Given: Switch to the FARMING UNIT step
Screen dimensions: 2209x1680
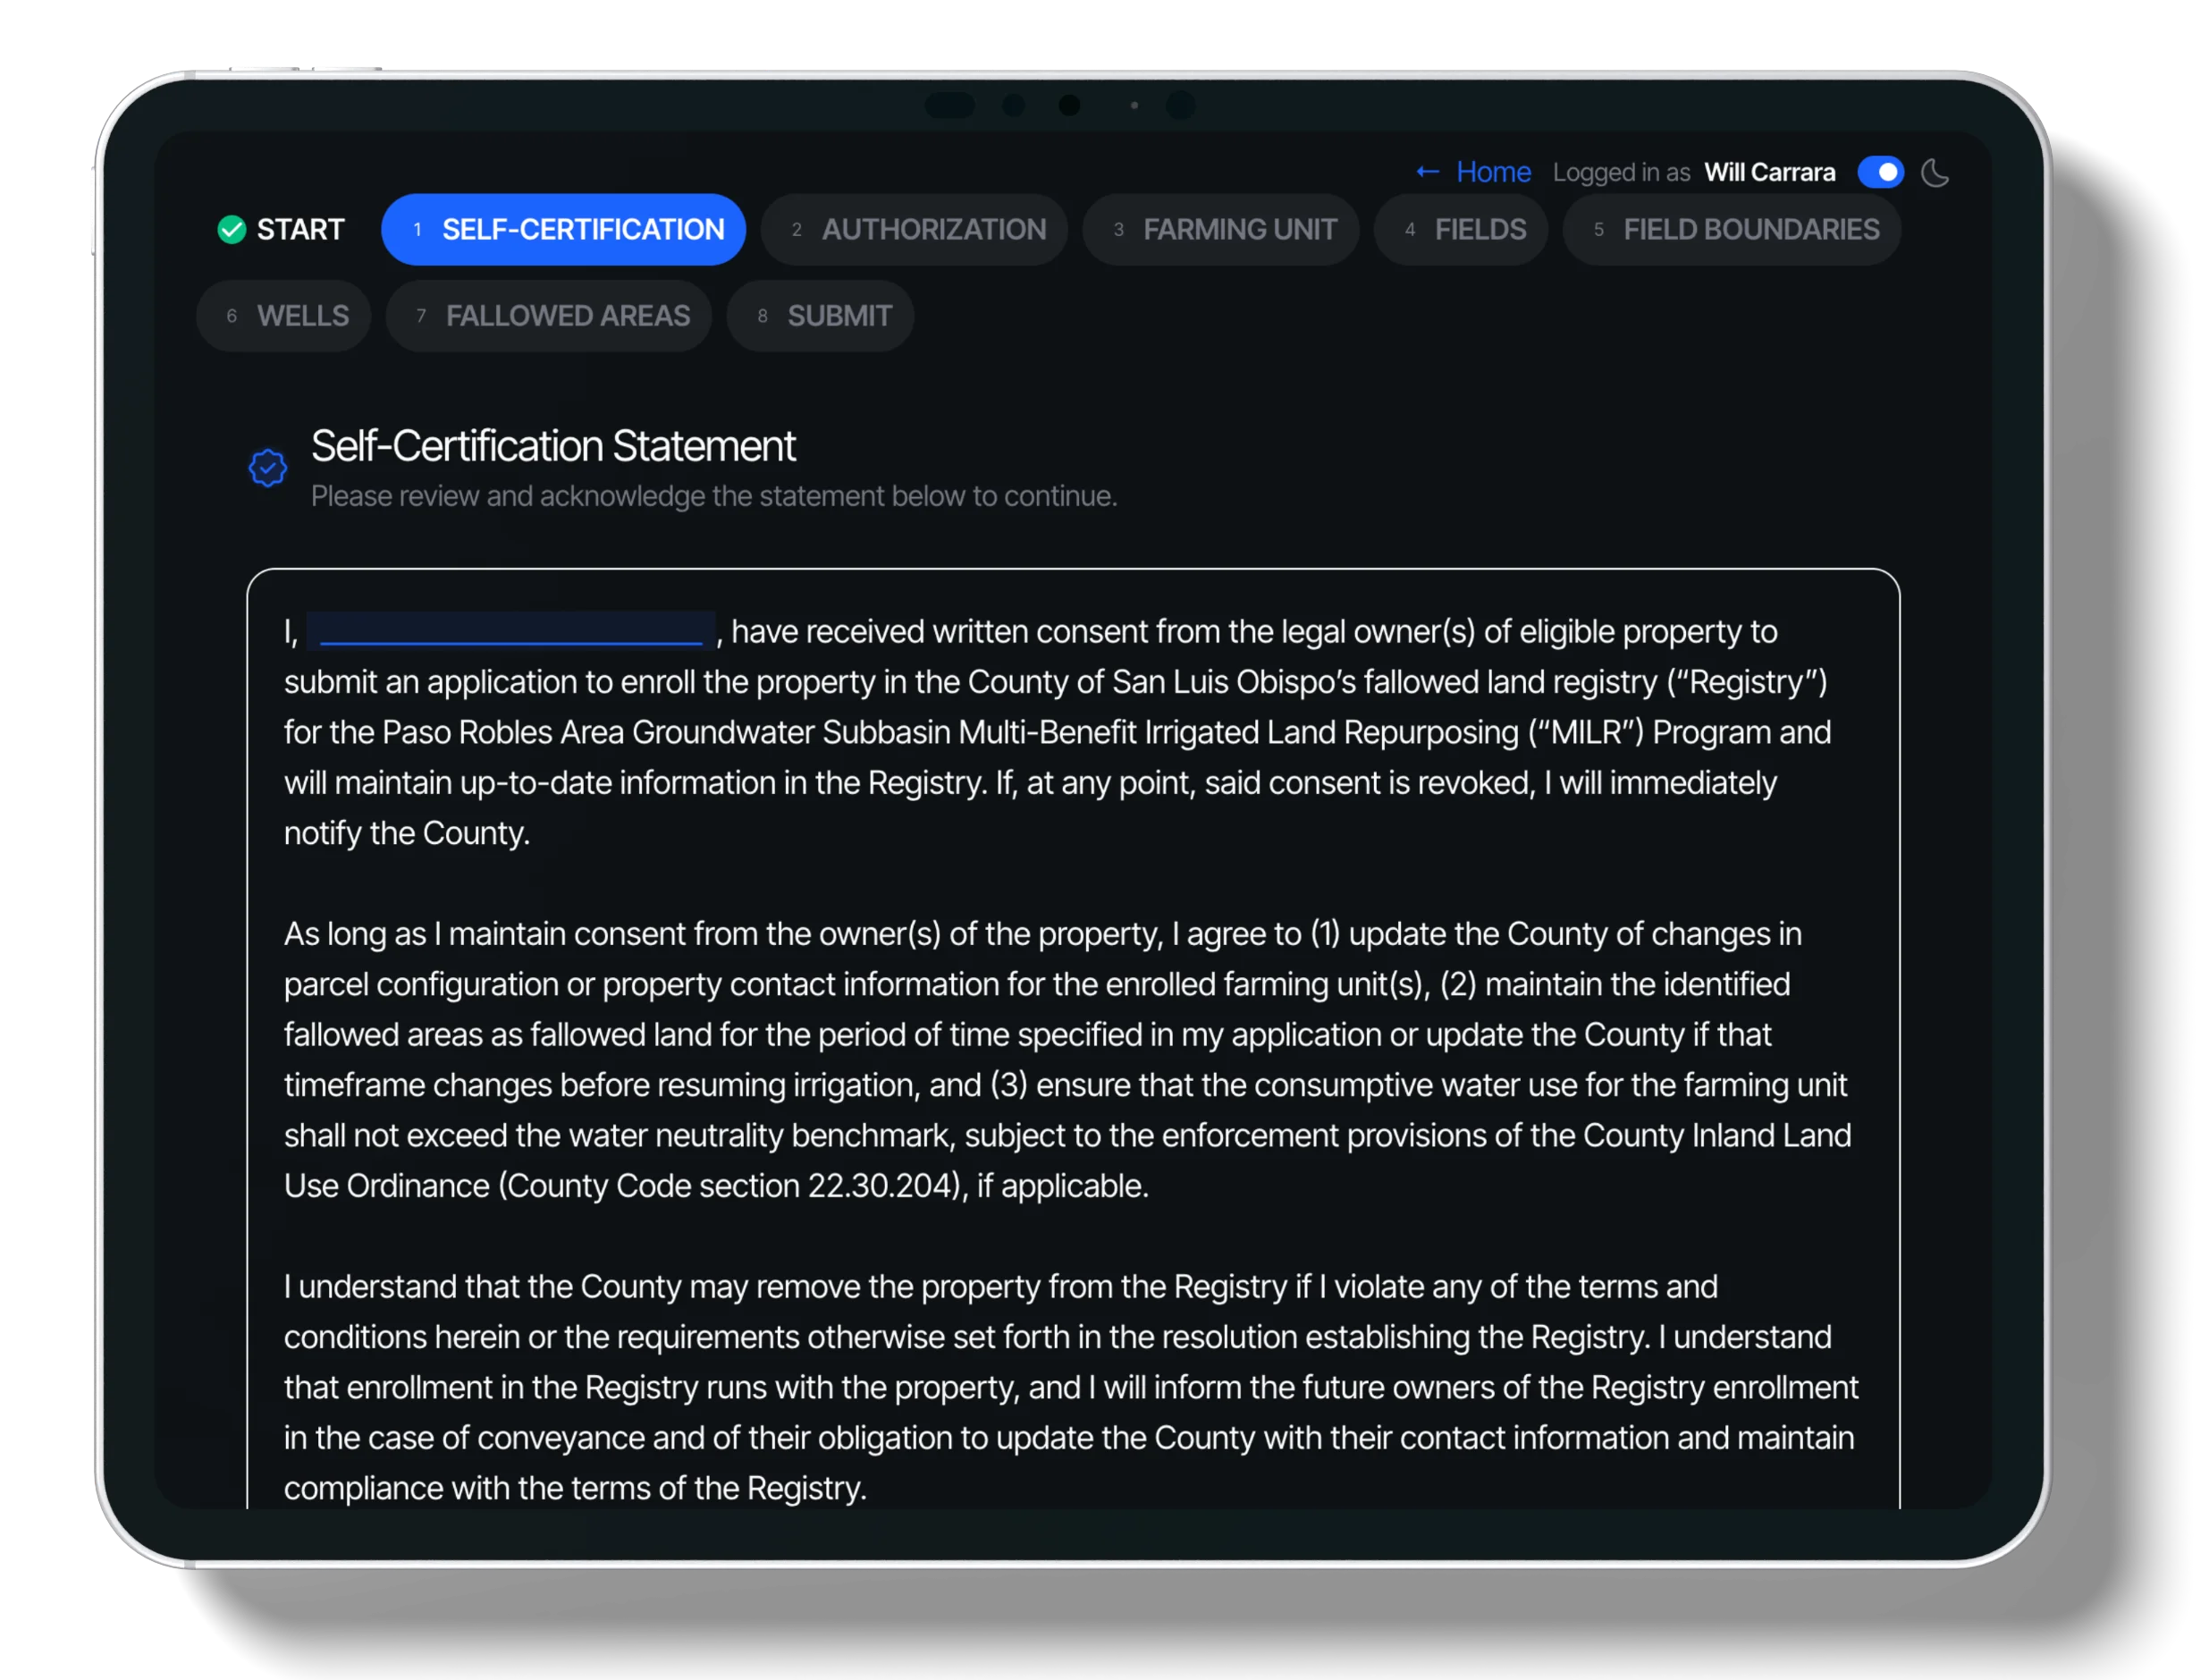Looking at the screenshot, I should coord(1220,229).
